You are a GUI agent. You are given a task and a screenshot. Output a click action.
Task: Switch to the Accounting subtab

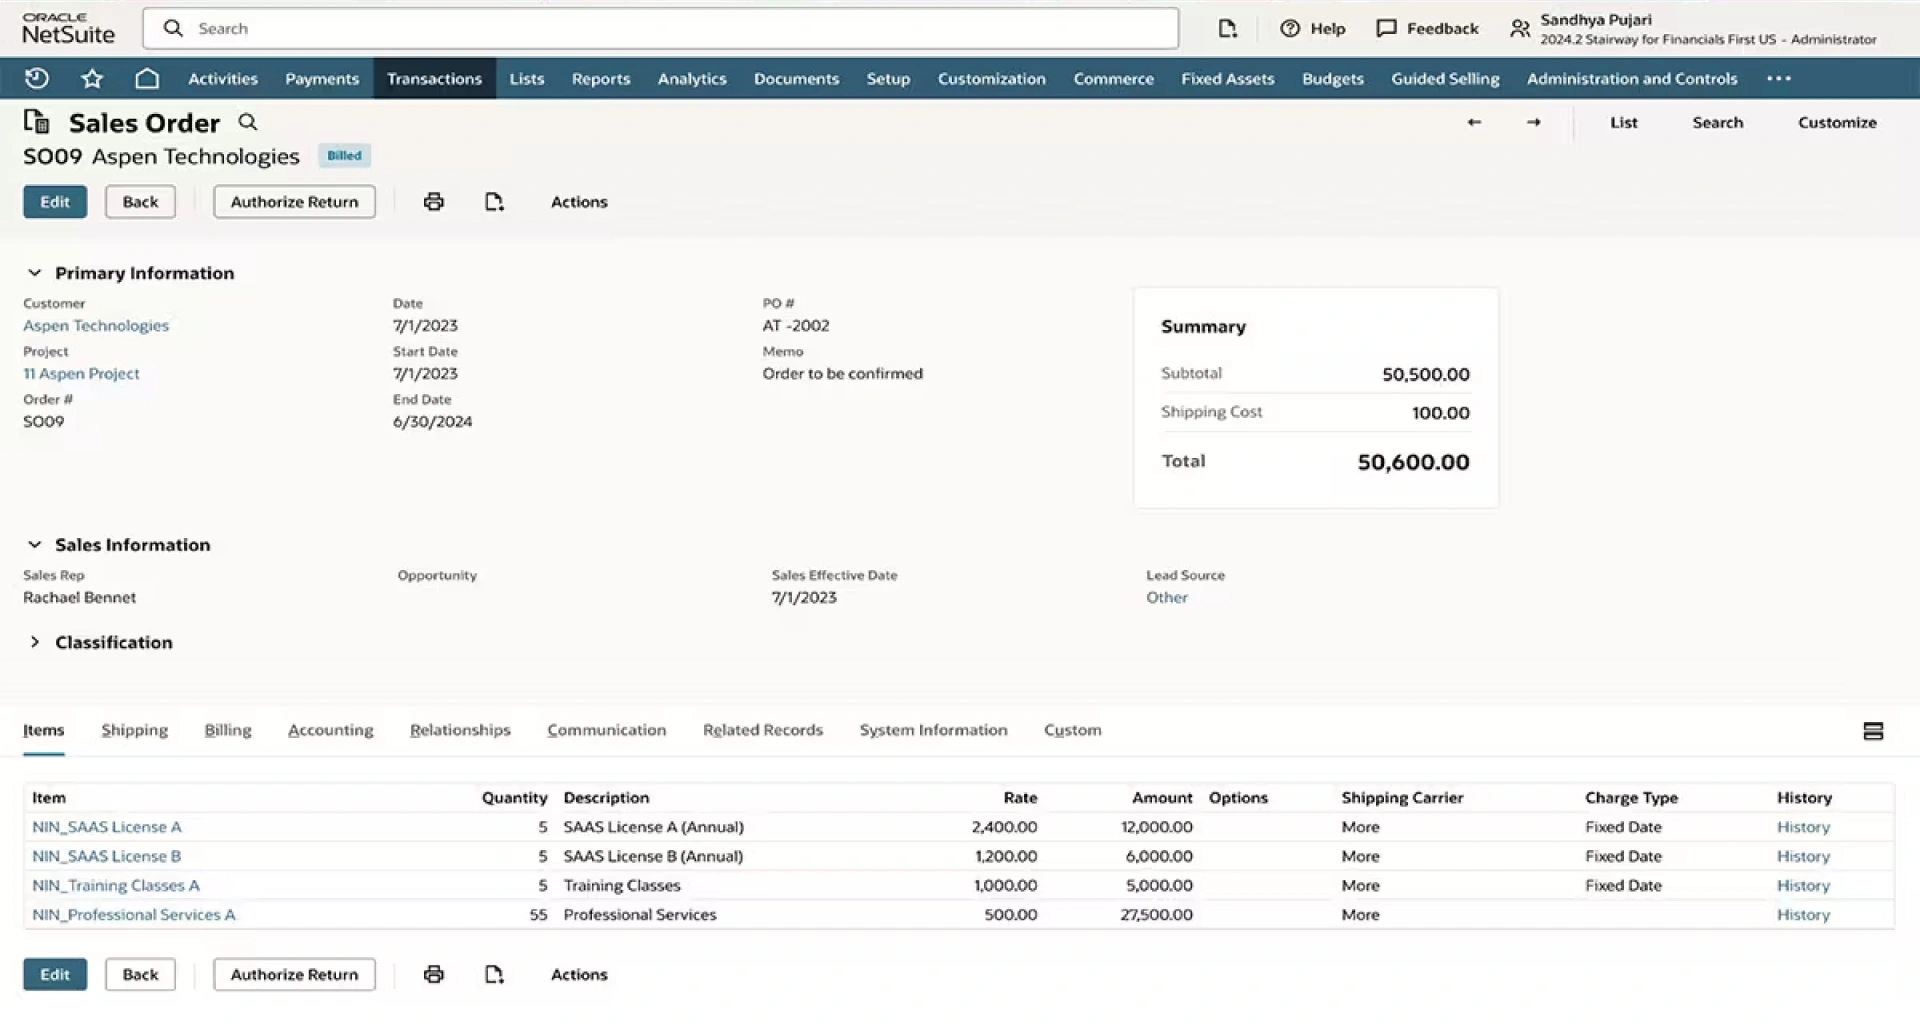pos(330,730)
